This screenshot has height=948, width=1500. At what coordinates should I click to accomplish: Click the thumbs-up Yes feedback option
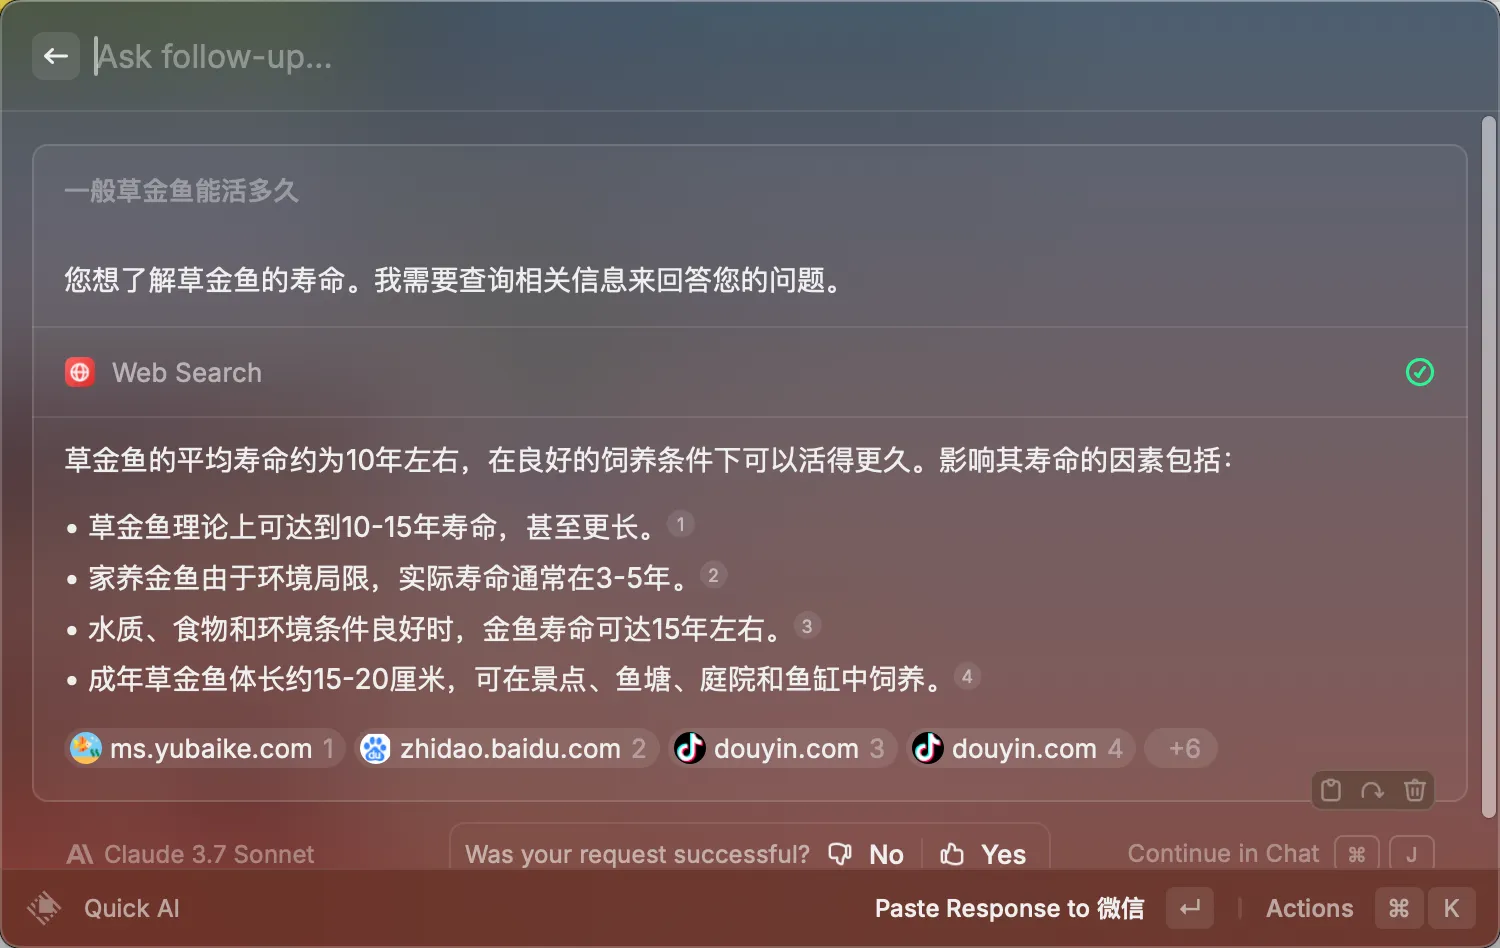coord(984,854)
